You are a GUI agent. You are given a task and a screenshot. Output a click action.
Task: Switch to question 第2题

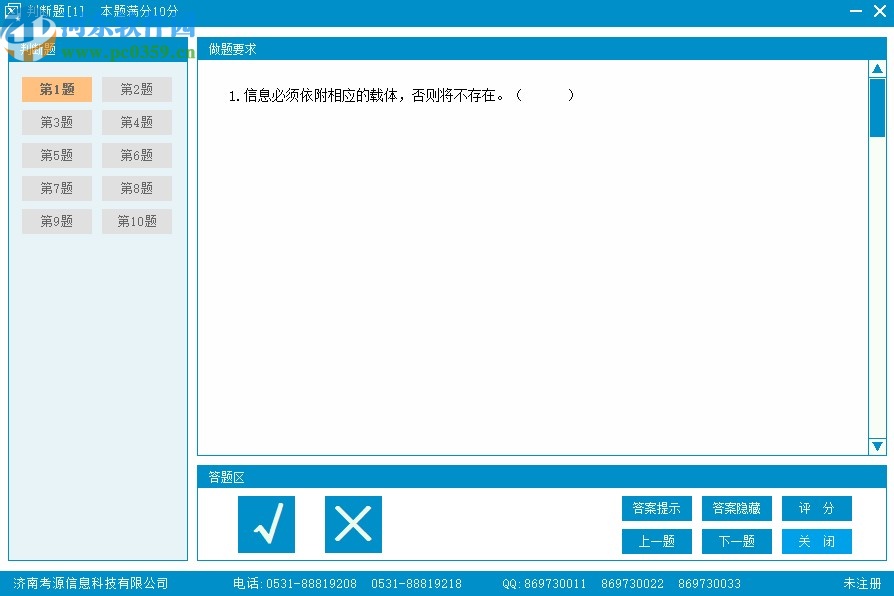point(136,89)
